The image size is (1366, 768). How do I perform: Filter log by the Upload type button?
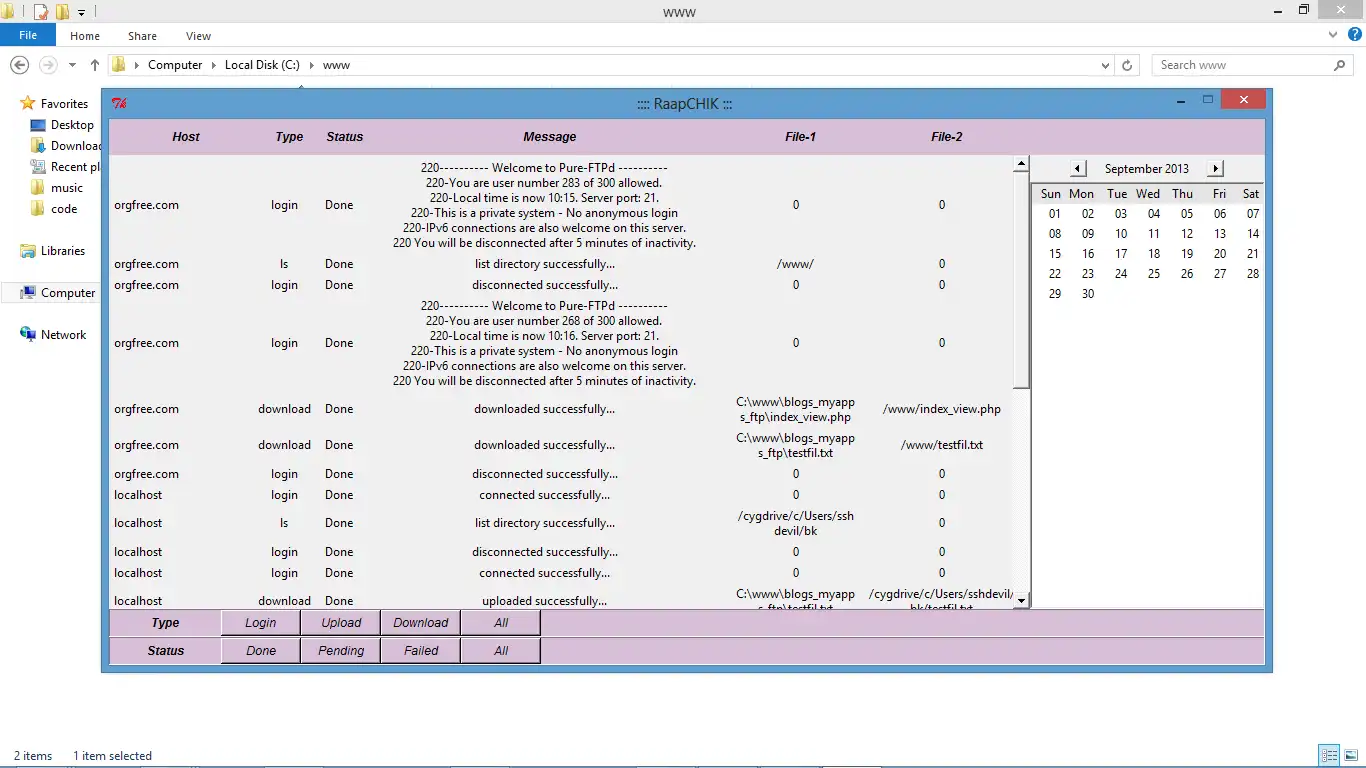(341, 623)
